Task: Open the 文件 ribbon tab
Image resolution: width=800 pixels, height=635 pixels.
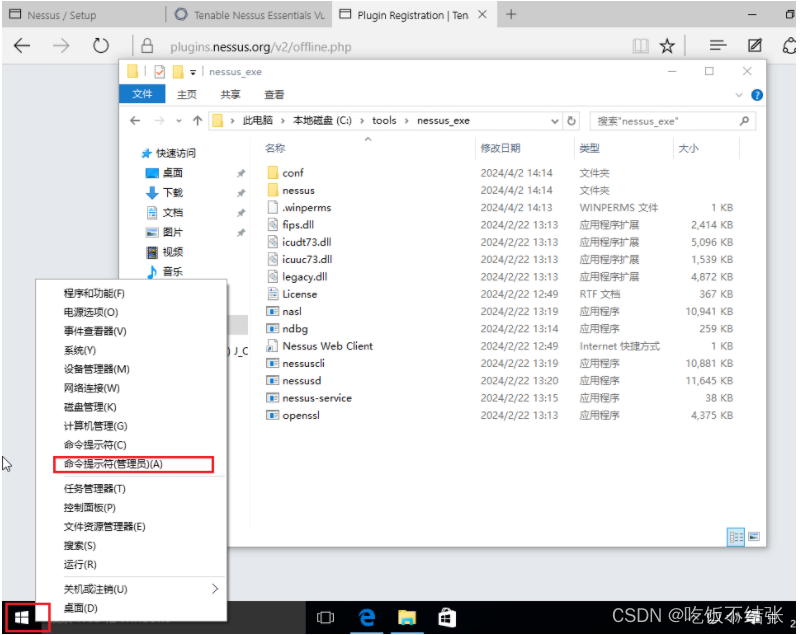Action: (142, 94)
